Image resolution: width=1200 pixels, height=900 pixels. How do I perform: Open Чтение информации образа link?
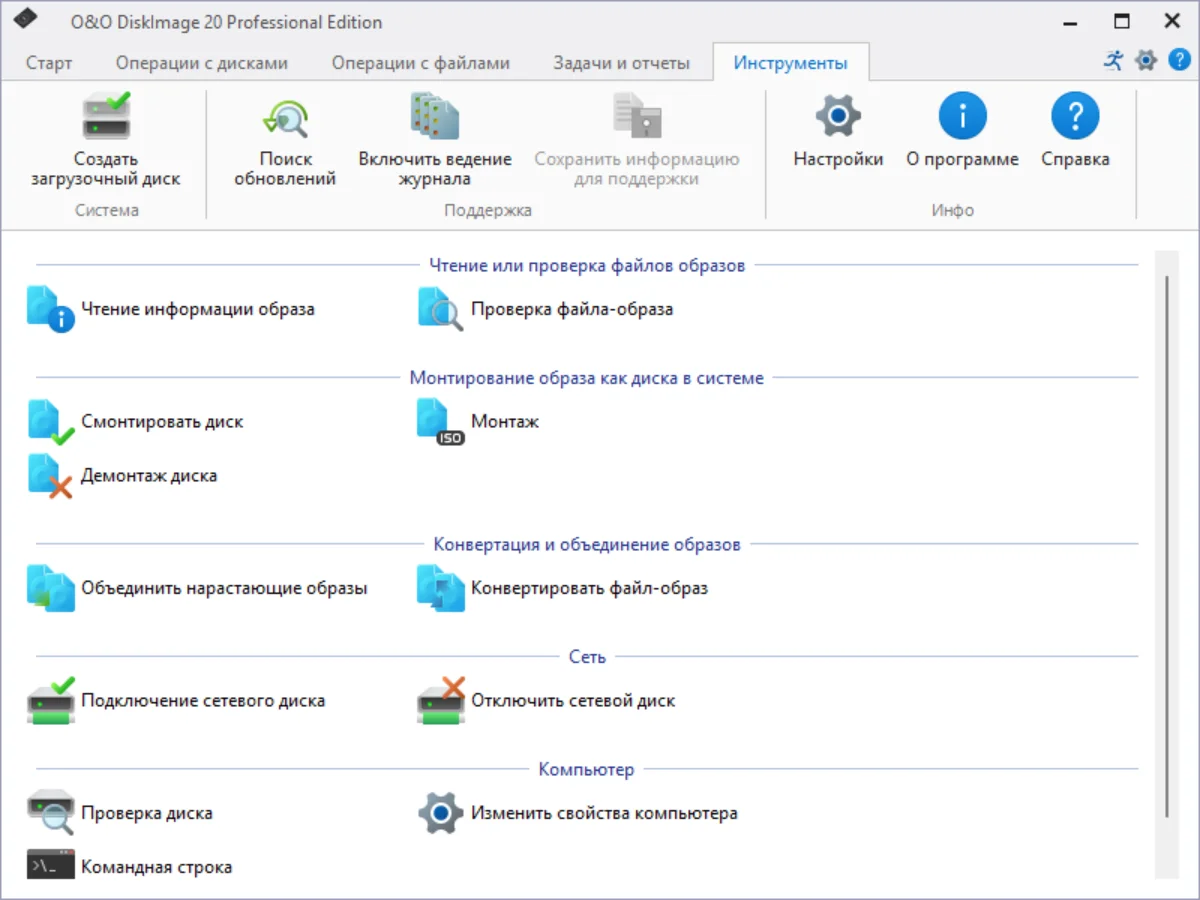(198, 309)
